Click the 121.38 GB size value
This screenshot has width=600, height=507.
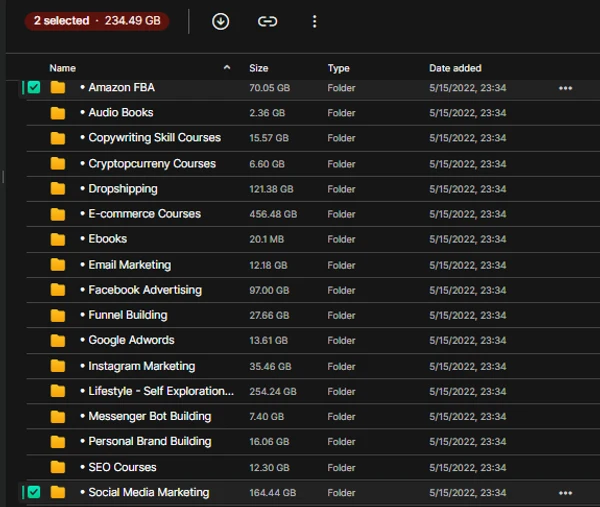[x=271, y=189]
